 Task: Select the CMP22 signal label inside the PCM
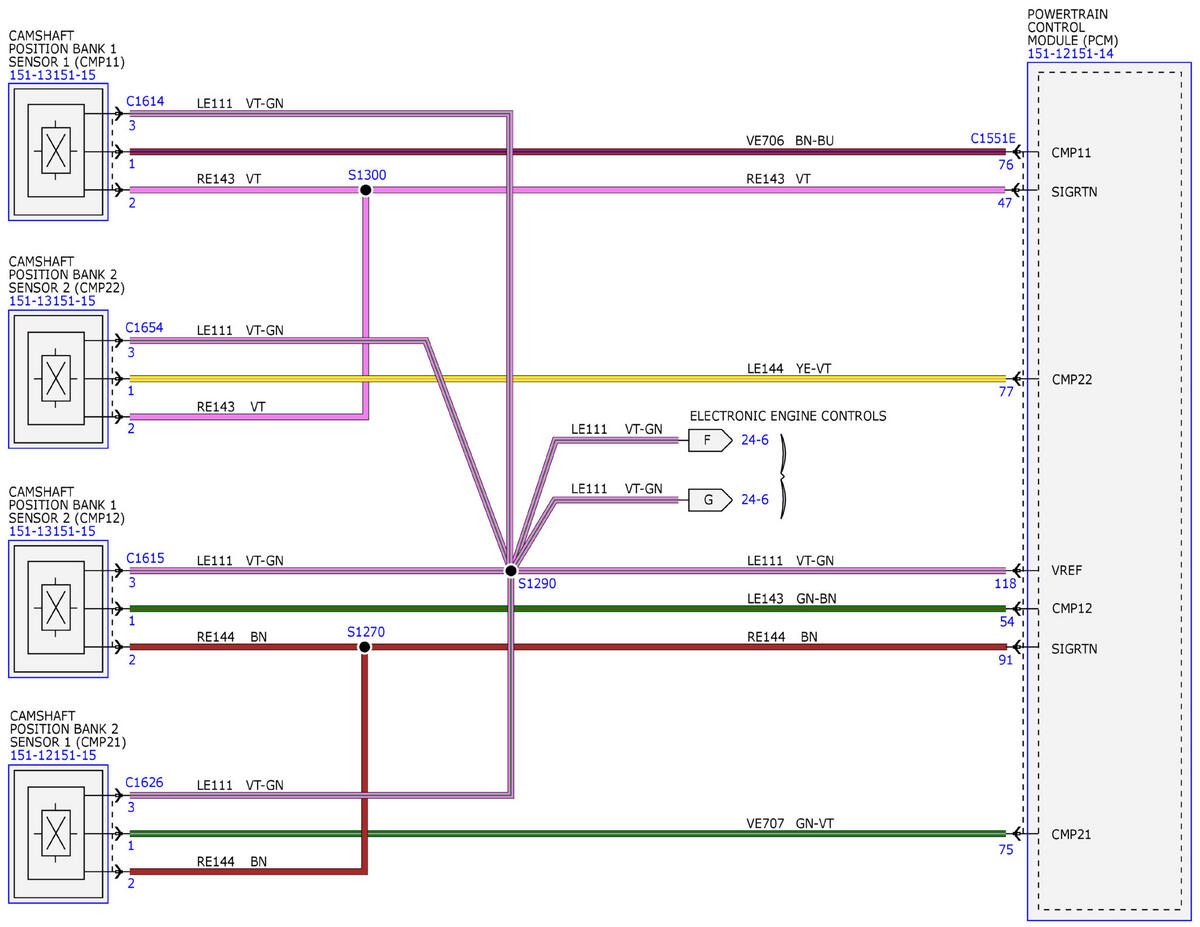(1072, 379)
